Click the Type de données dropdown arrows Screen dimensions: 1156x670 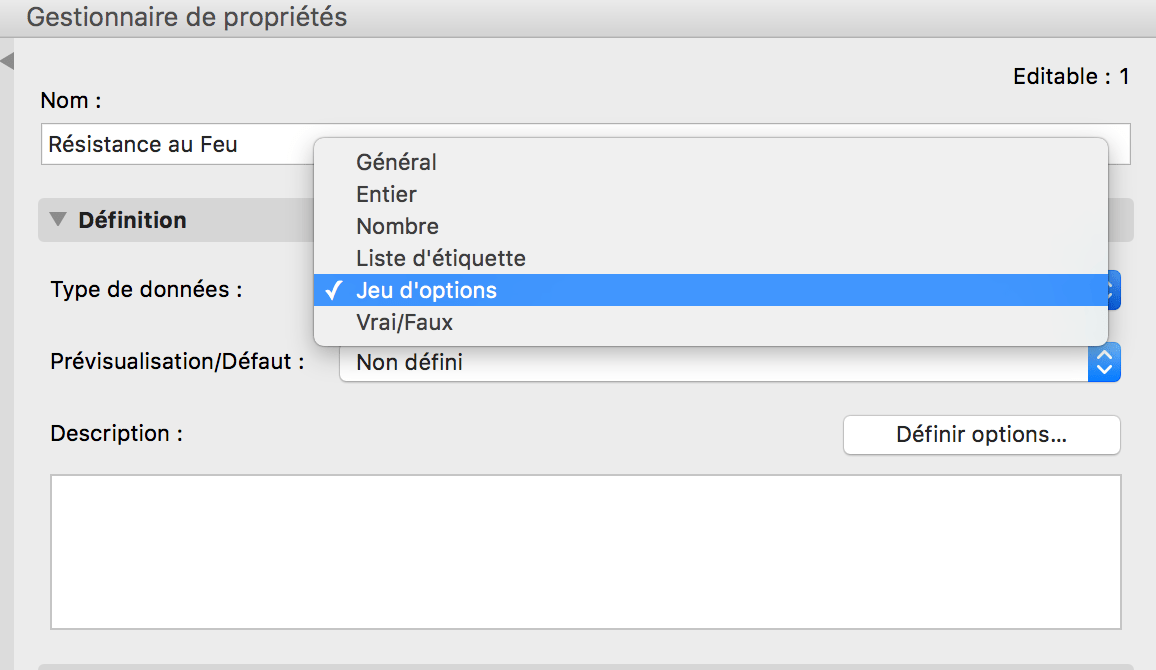1113,291
